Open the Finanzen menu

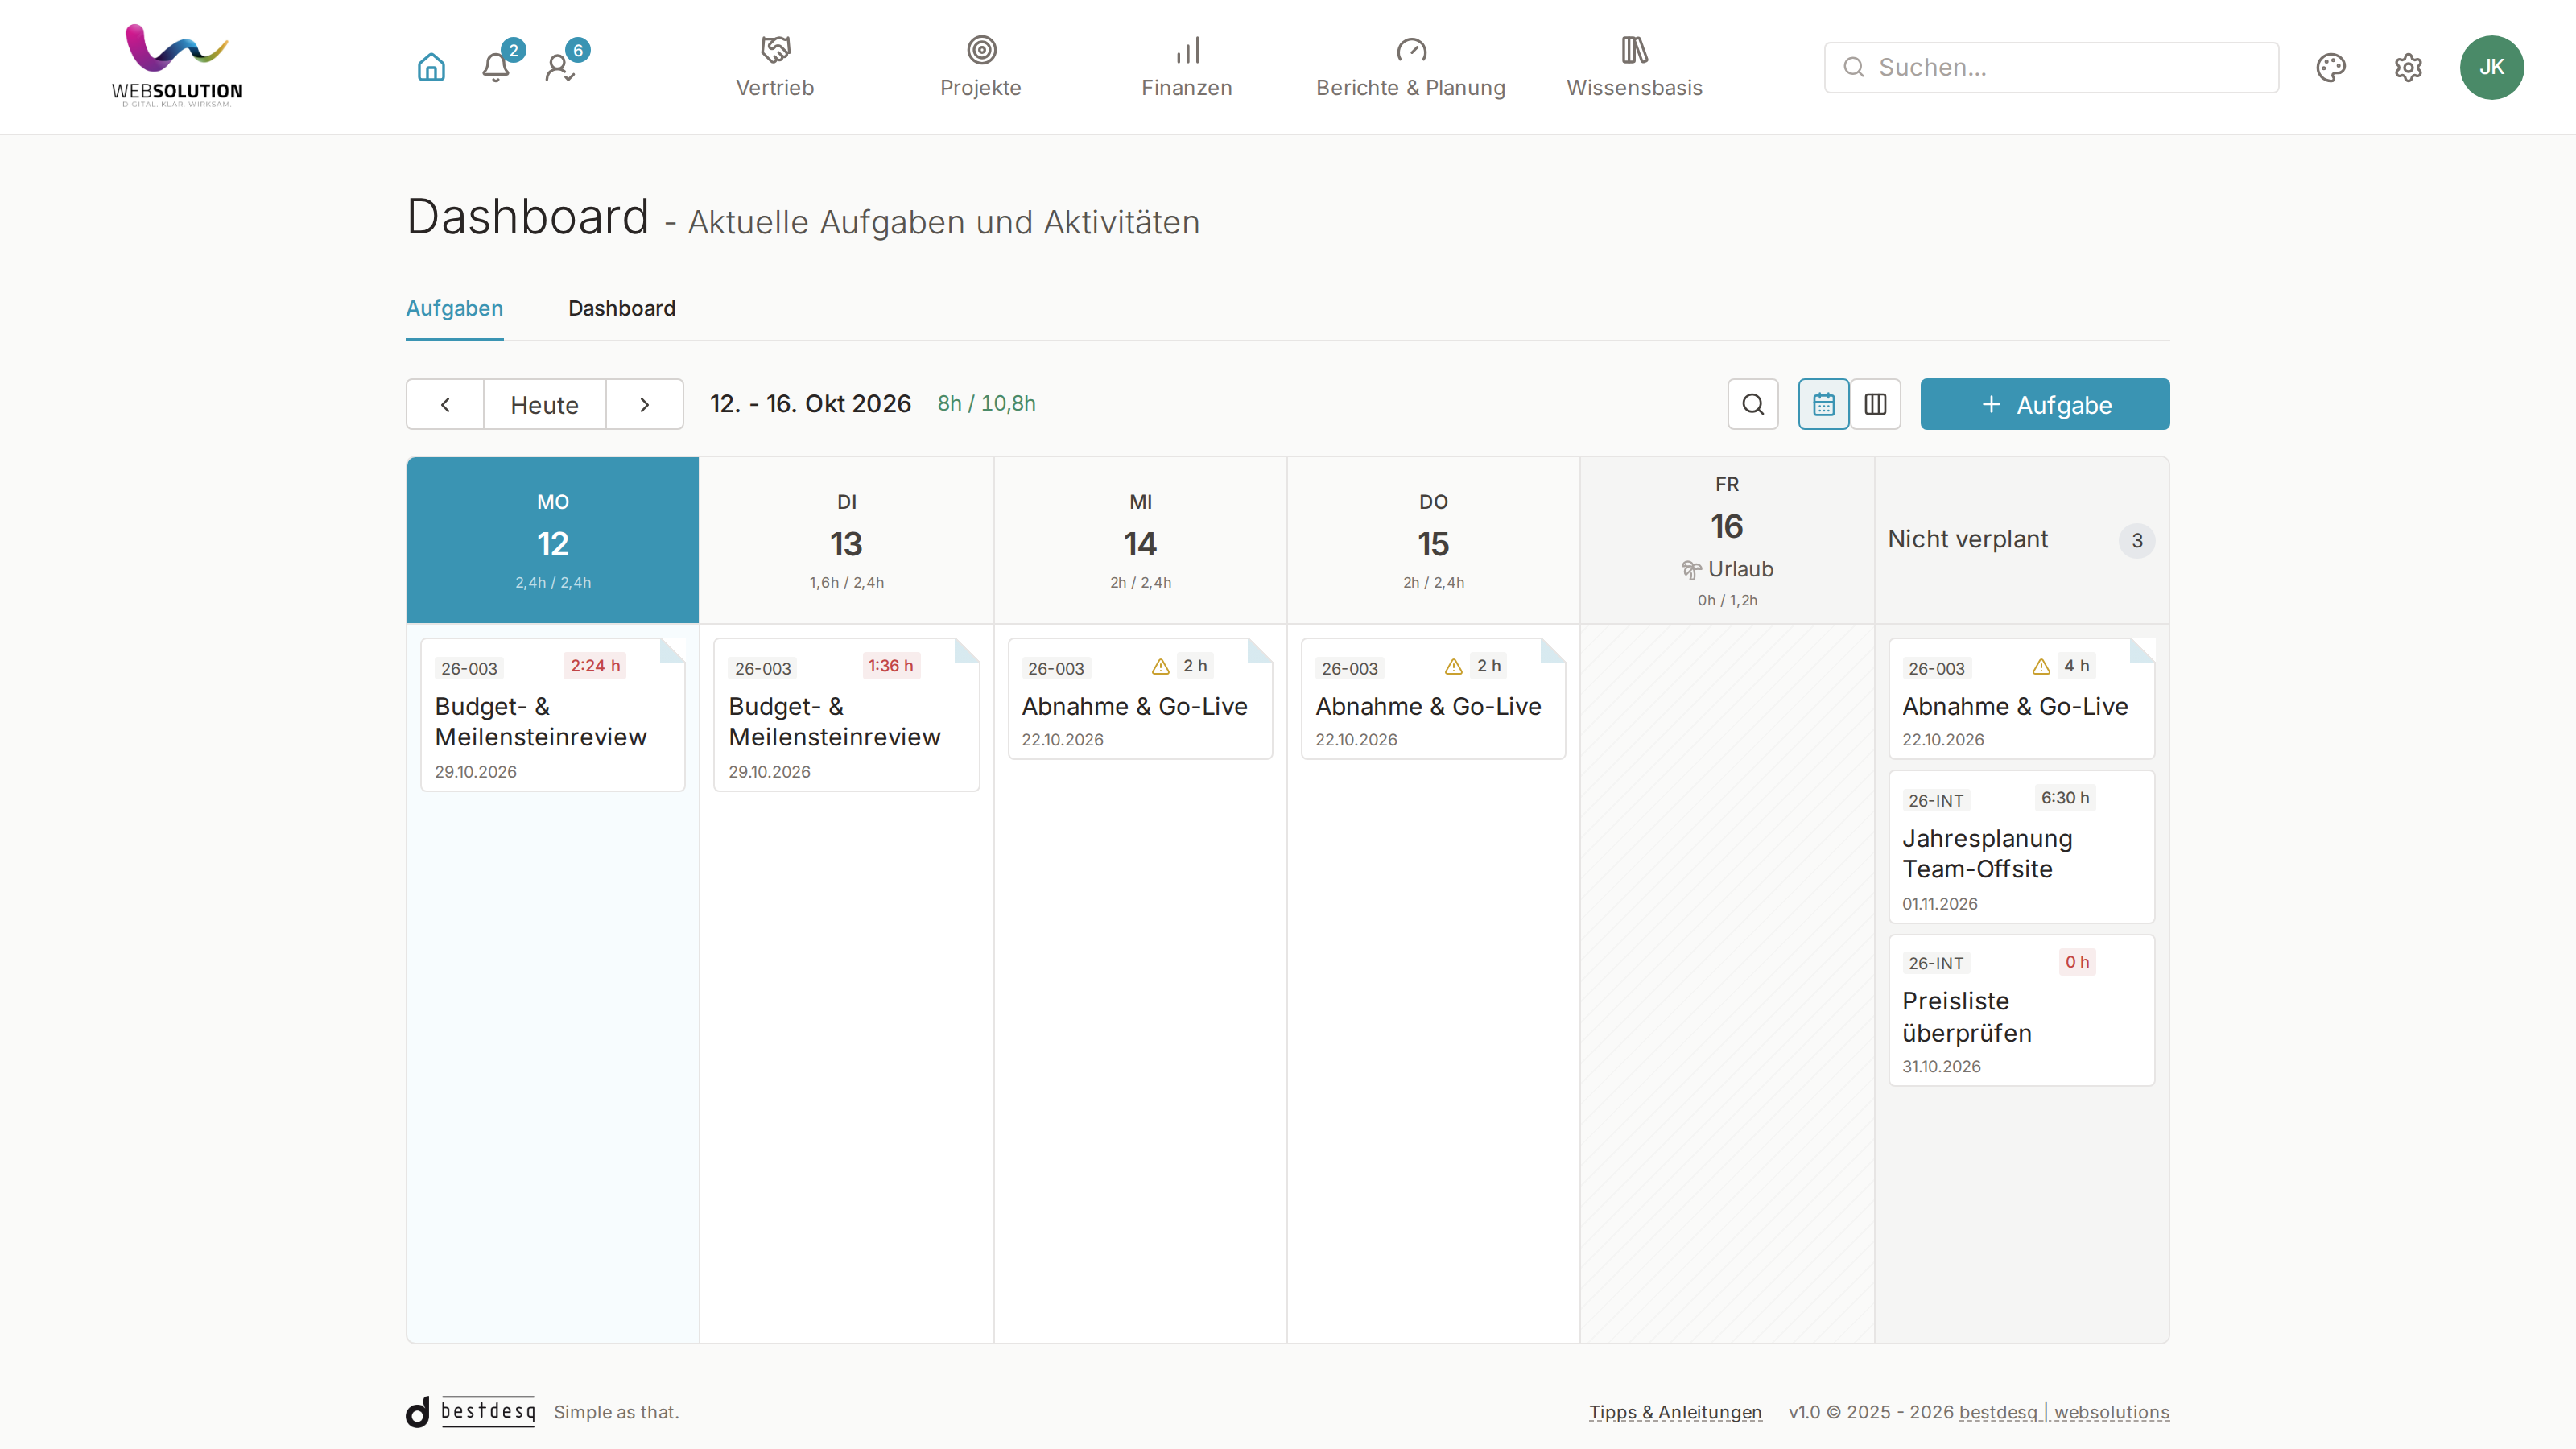click(1187, 67)
